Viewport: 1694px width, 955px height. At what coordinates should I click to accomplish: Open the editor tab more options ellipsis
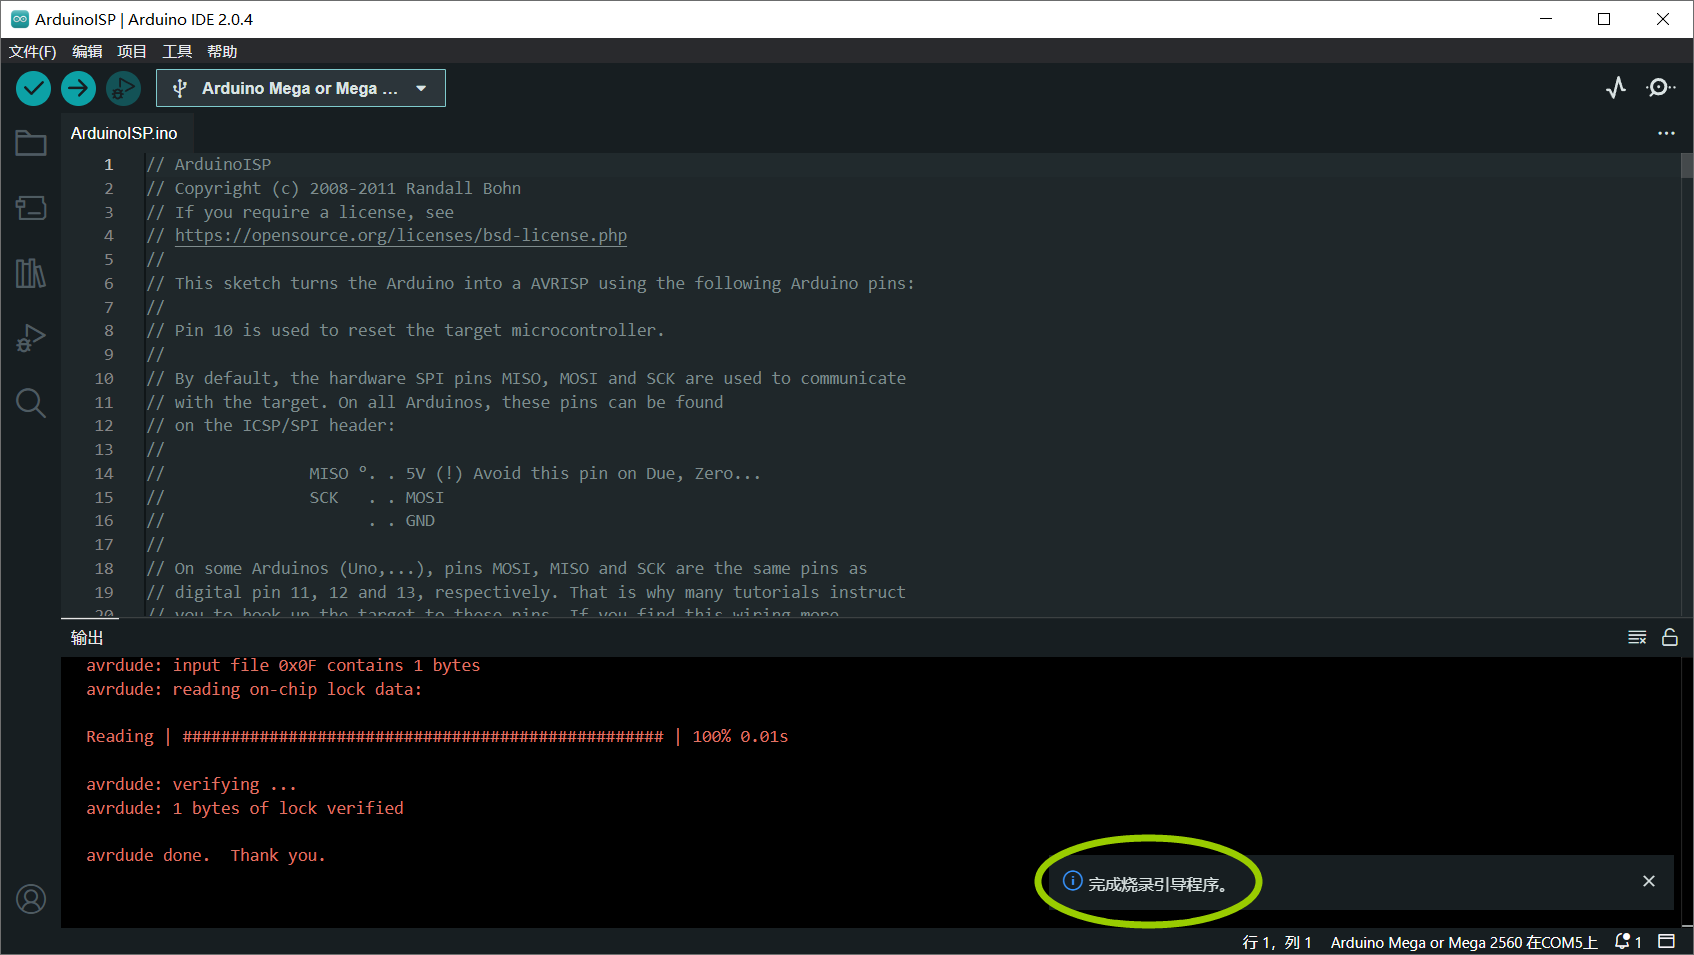[1666, 133]
